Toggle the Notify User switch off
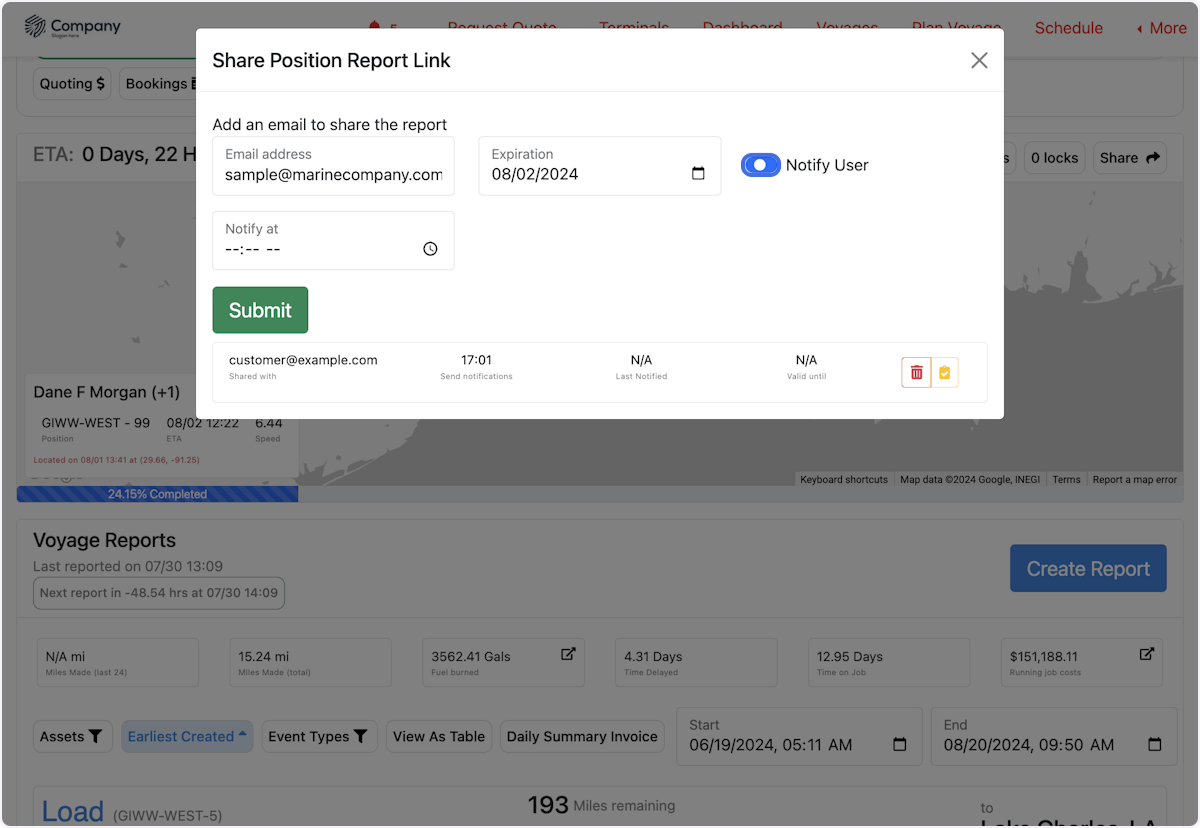This screenshot has width=1200, height=828. pos(760,164)
